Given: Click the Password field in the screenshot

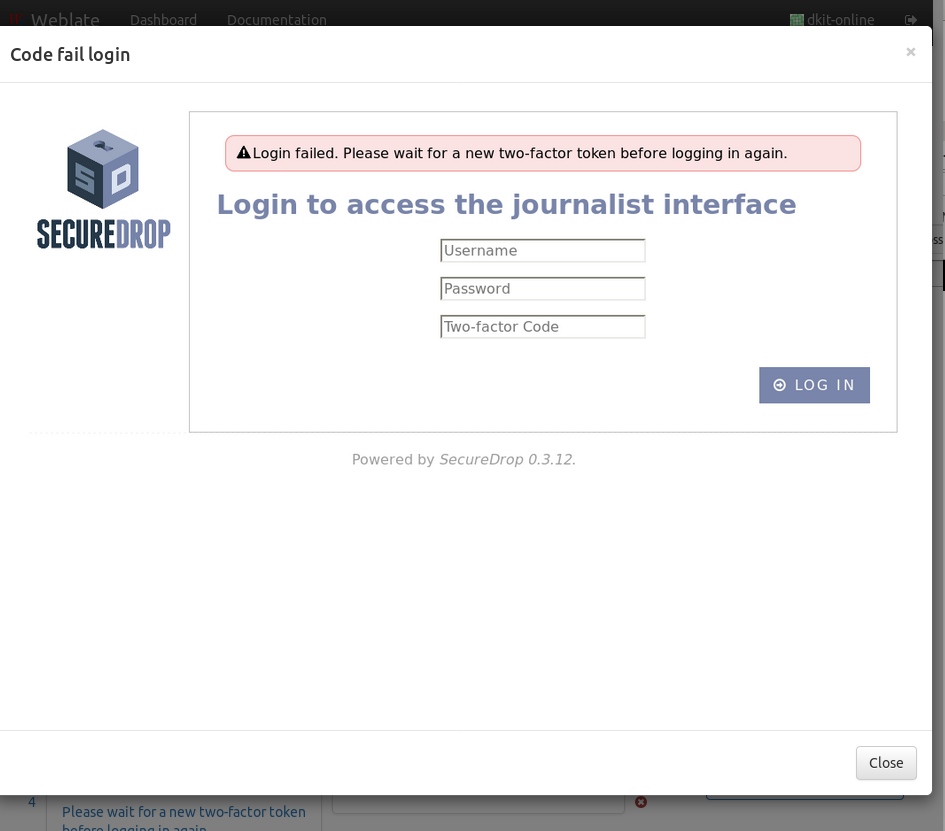Looking at the screenshot, I should (x=542, y=289).
